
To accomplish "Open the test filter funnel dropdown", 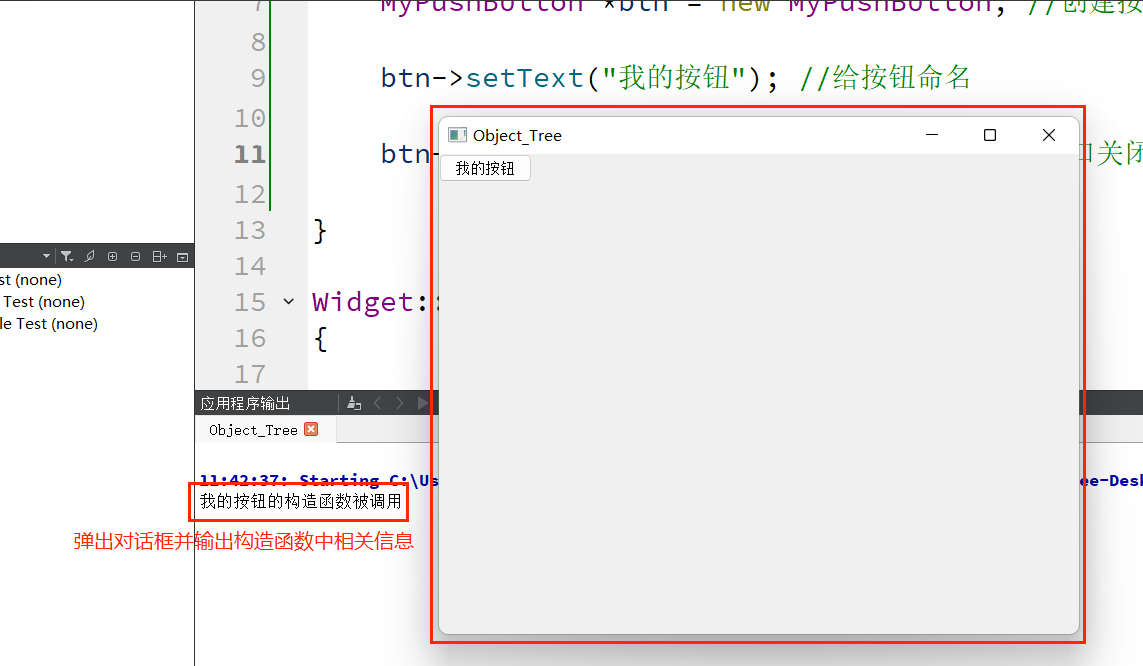I will (67, 256).
